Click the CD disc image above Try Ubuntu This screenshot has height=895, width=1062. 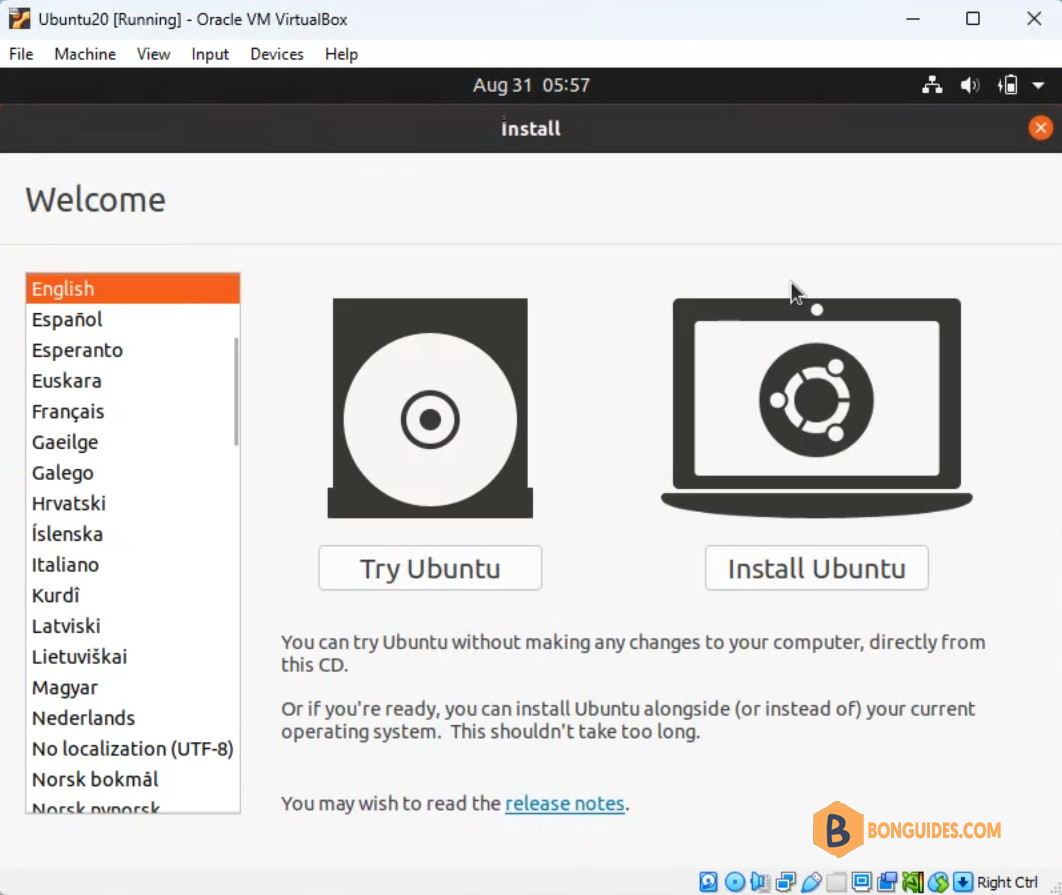pyautogui.click(x=430, y=409)
